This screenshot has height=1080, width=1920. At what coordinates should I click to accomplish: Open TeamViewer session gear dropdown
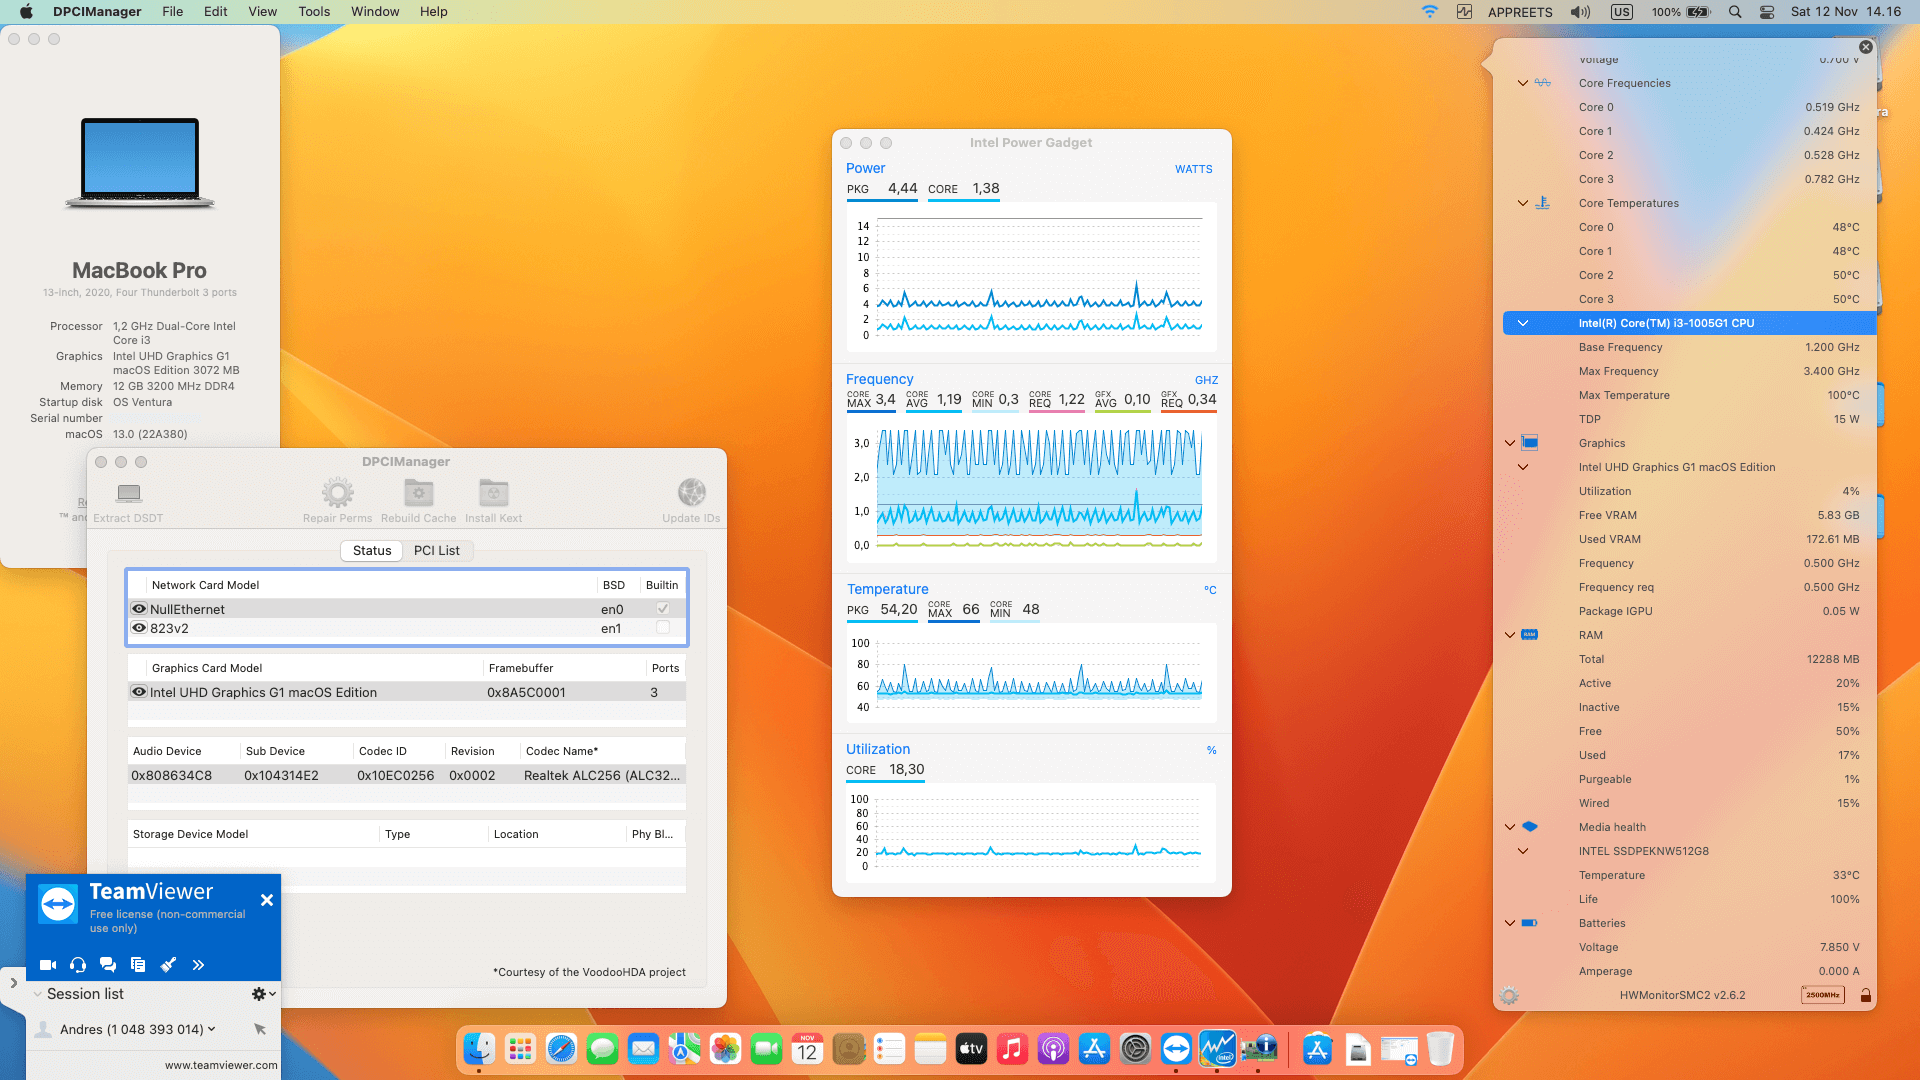point(263,994)
